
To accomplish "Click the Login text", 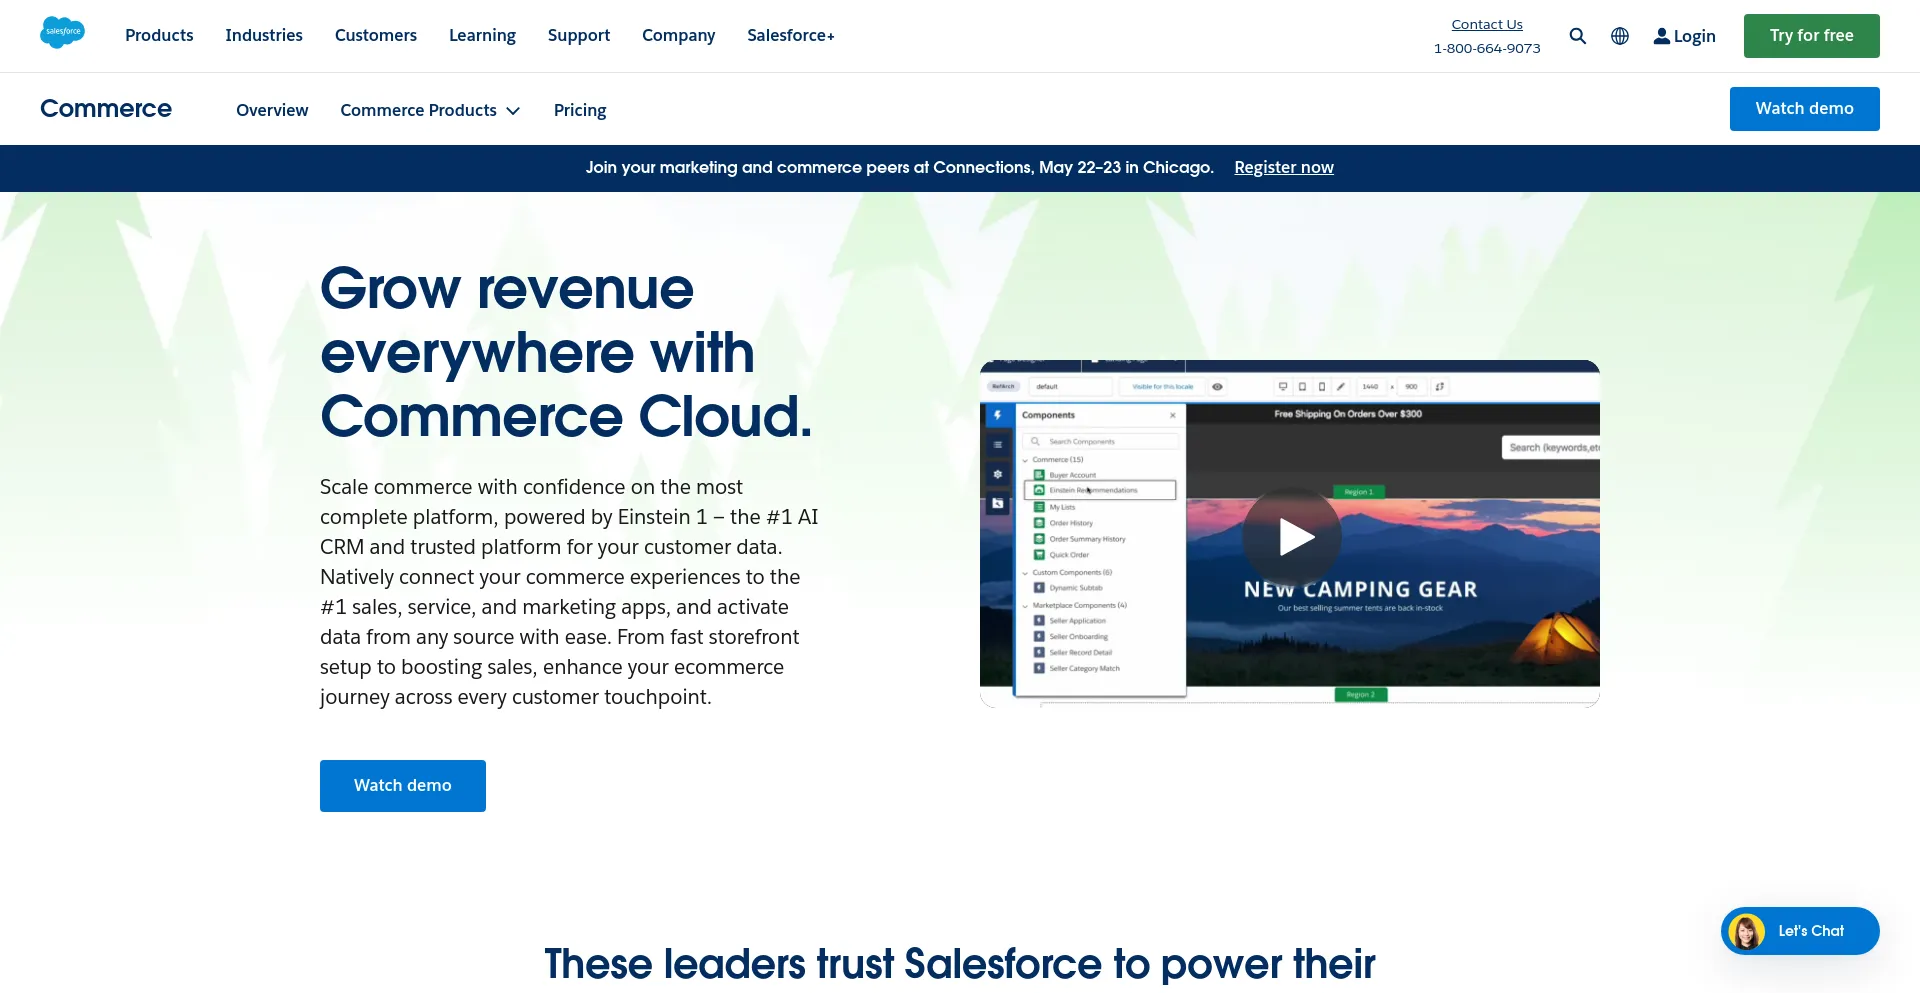I will click(x=1695, y=36).
